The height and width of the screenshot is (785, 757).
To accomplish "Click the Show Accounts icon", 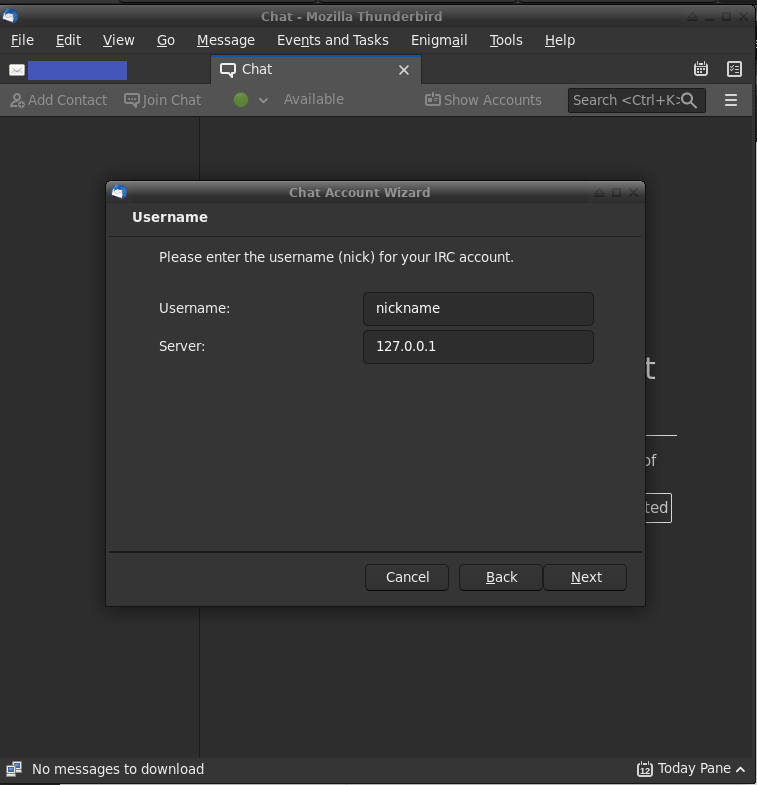I will pos(433,100).
